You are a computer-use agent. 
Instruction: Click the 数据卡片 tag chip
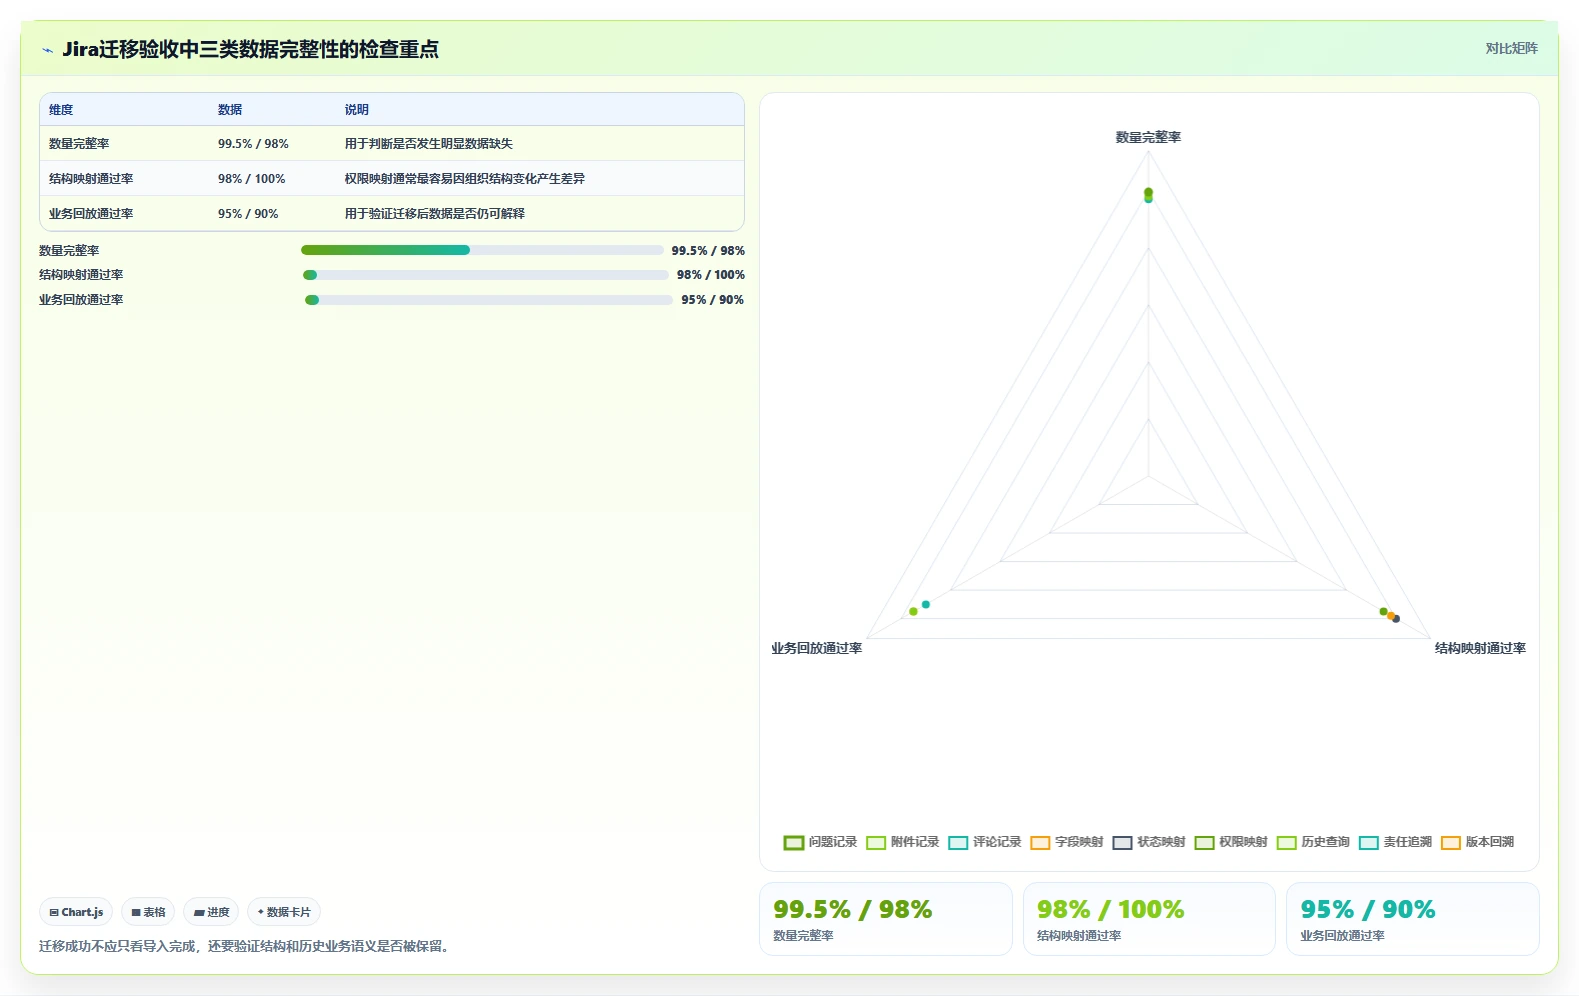click(x=284, y=912)
